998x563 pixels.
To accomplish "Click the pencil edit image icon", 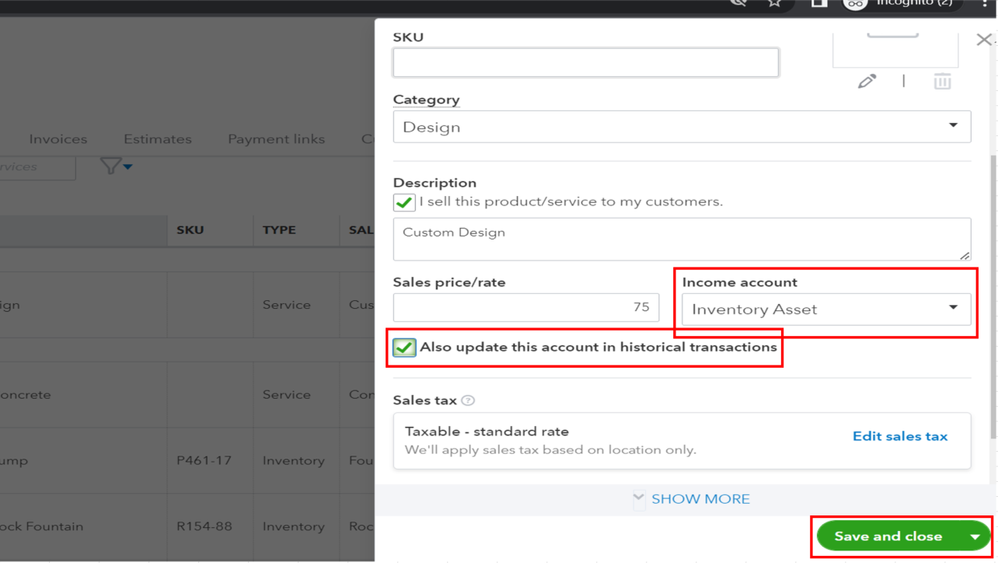I will (x=867, y=81).
